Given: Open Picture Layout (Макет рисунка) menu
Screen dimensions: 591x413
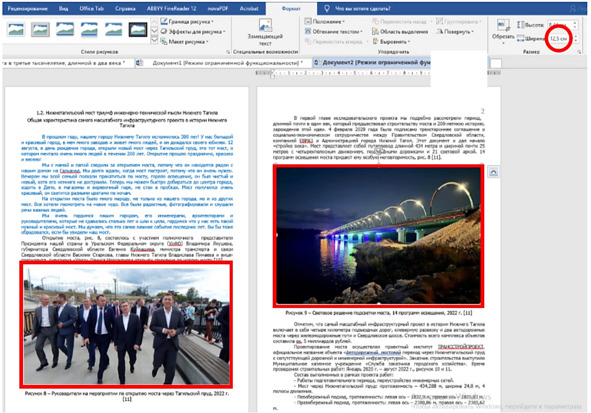Looking at the screenshot, I should coord(185,42).
